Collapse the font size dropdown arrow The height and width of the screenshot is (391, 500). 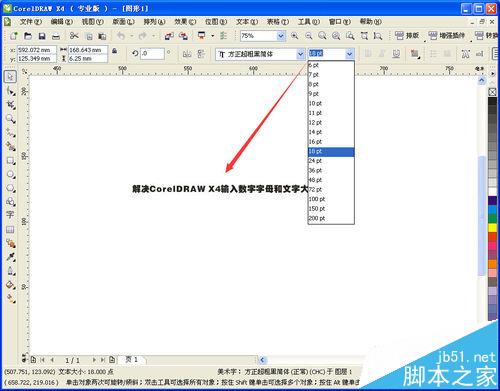[349, 54]
